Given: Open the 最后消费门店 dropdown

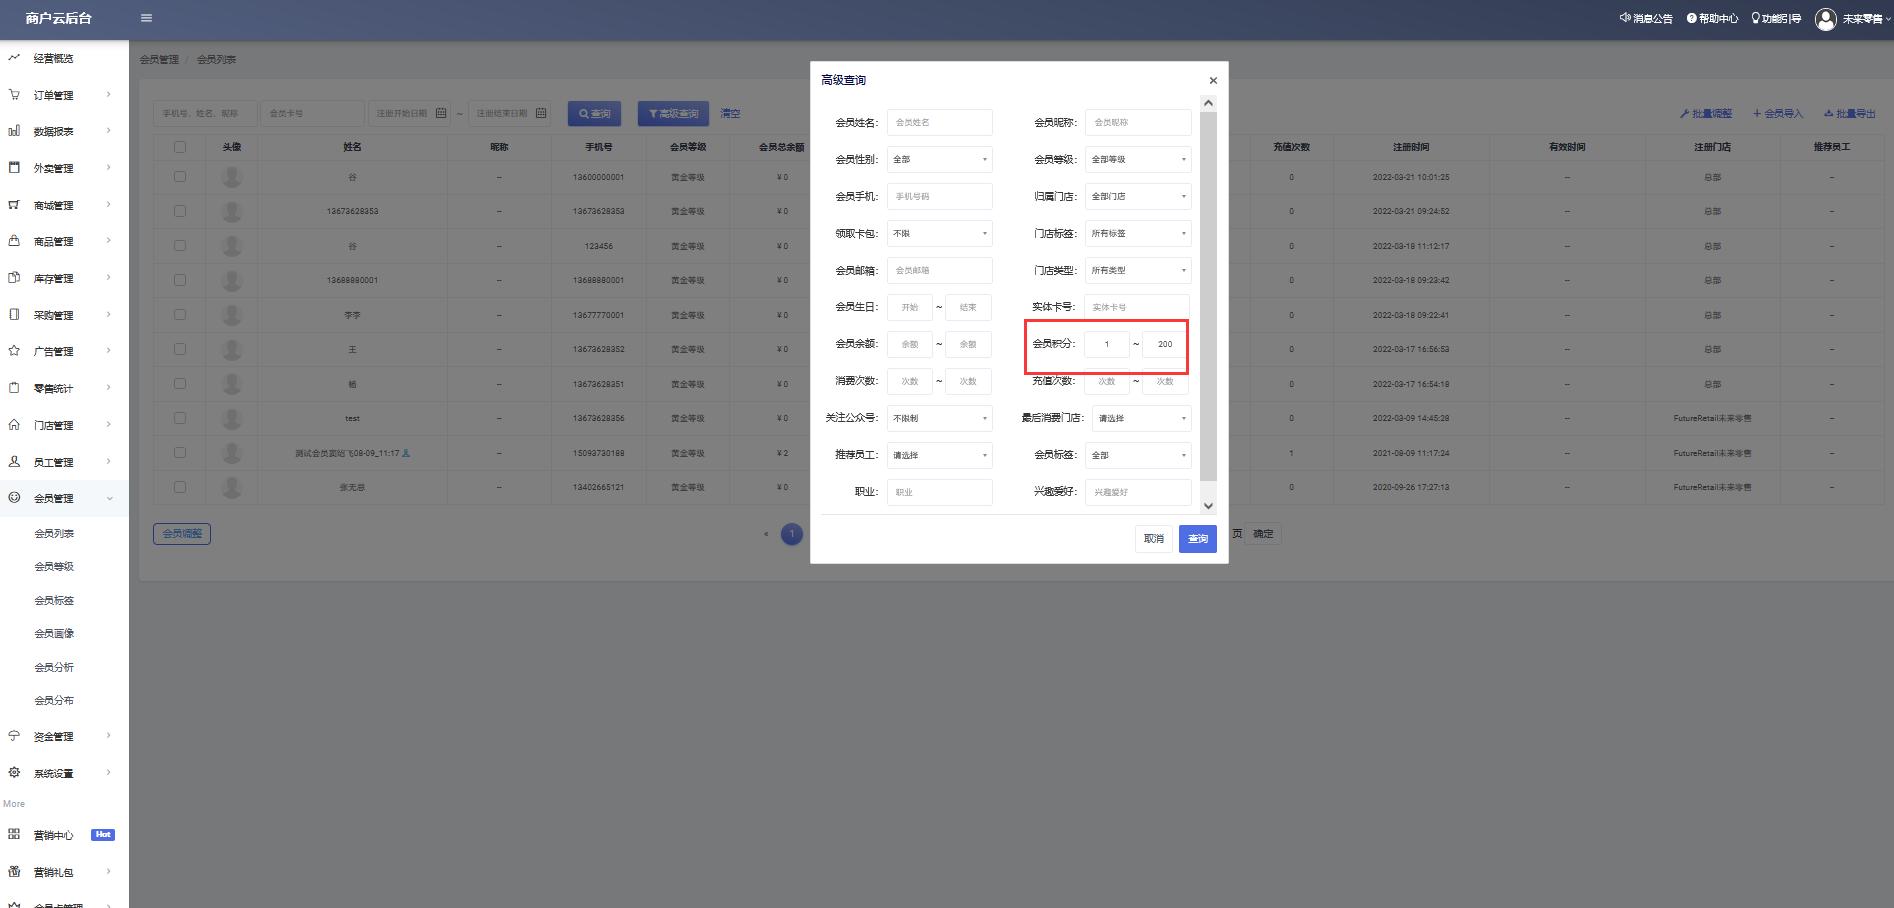Looking at the screenshot, I should [1142, 418].
